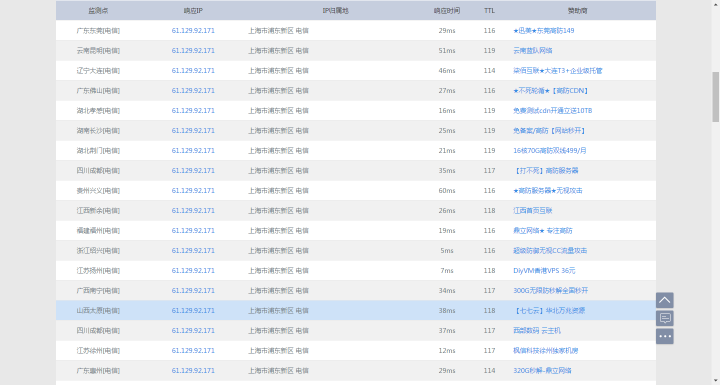Select the 山西太原[电信] monitoring point cell
This screenshot has height=385, width=720.
(98, 311)
